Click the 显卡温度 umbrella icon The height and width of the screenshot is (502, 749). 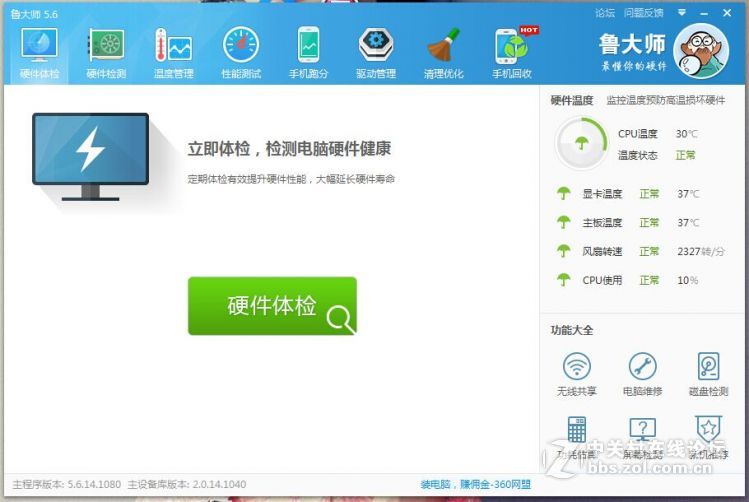tap(564, 193)
